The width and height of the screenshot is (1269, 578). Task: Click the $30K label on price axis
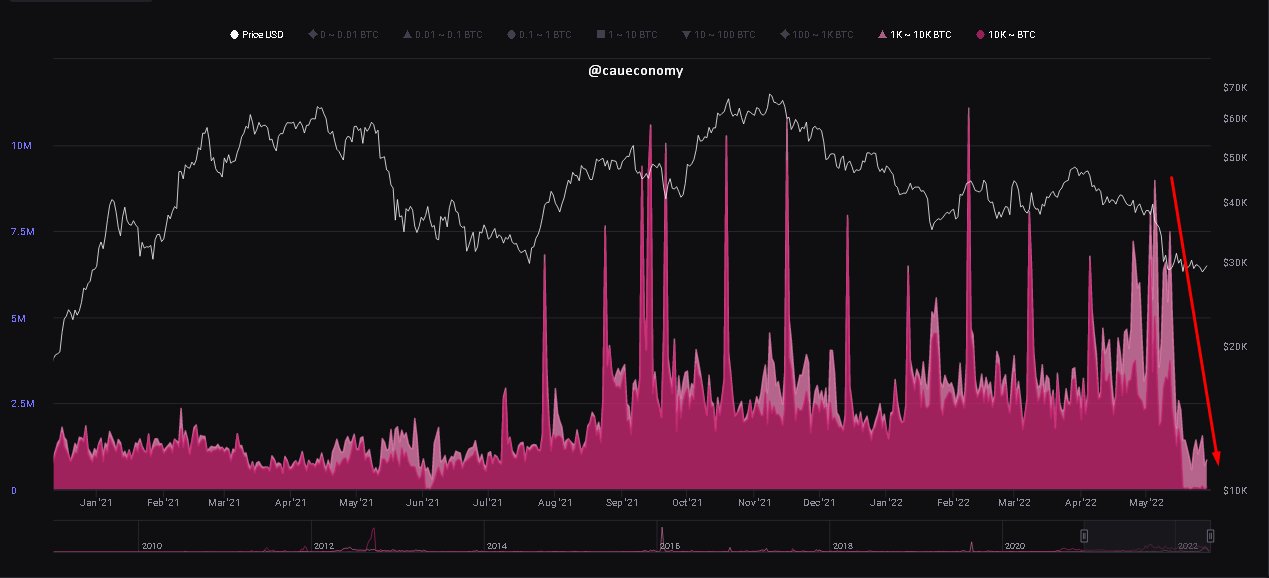pyautogui.click(x=1235, y=263)
